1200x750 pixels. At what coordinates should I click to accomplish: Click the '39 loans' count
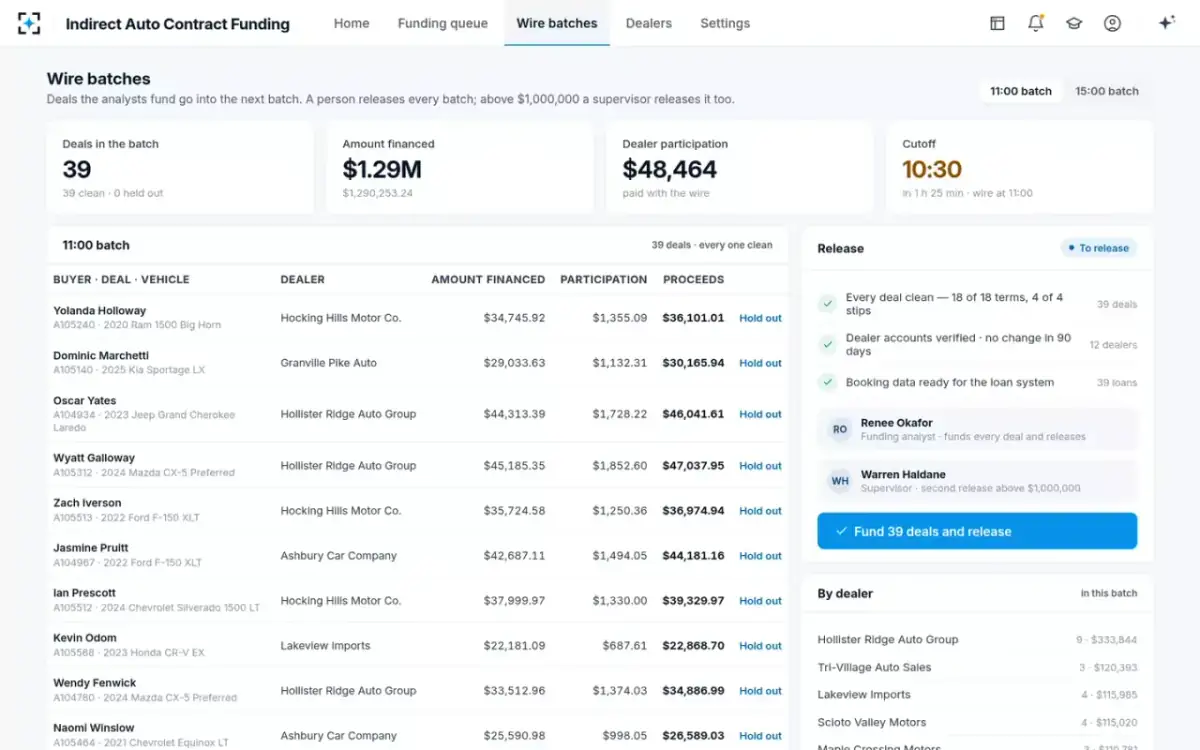[1117, 383]
